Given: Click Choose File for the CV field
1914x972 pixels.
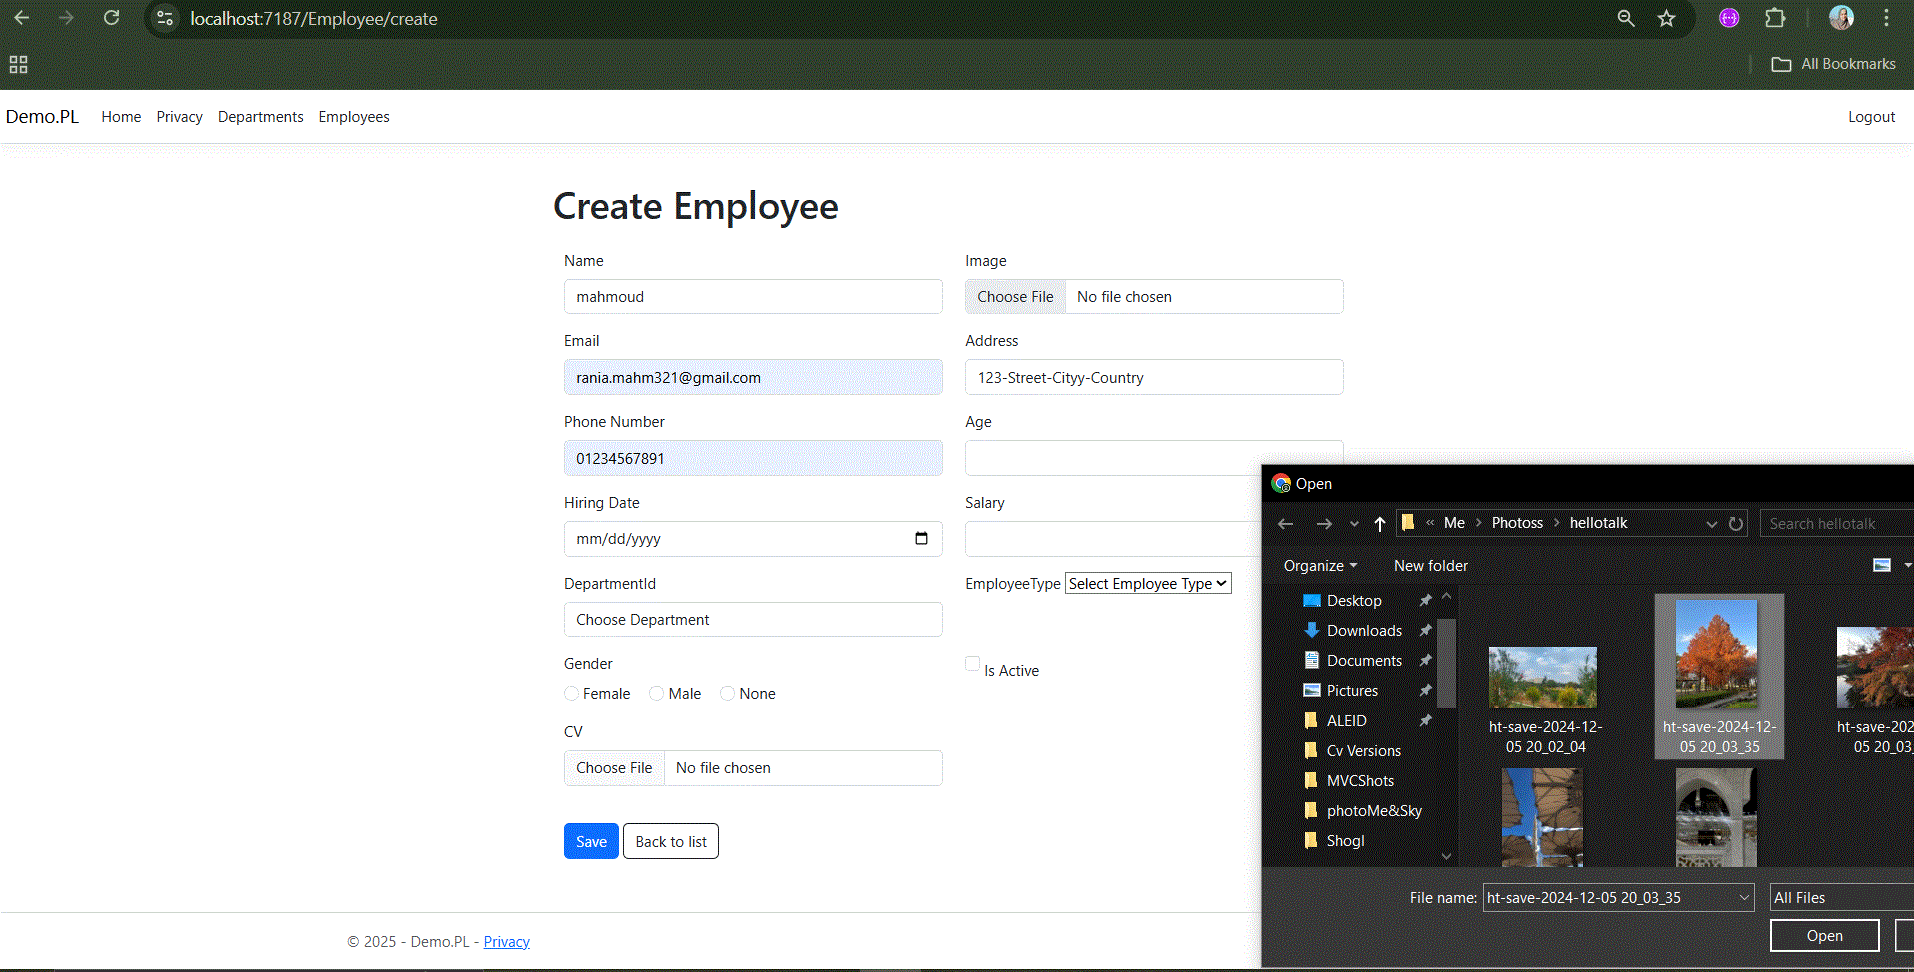Looking at the screenshot, I should pyautogui.click(x=614, y=768).
